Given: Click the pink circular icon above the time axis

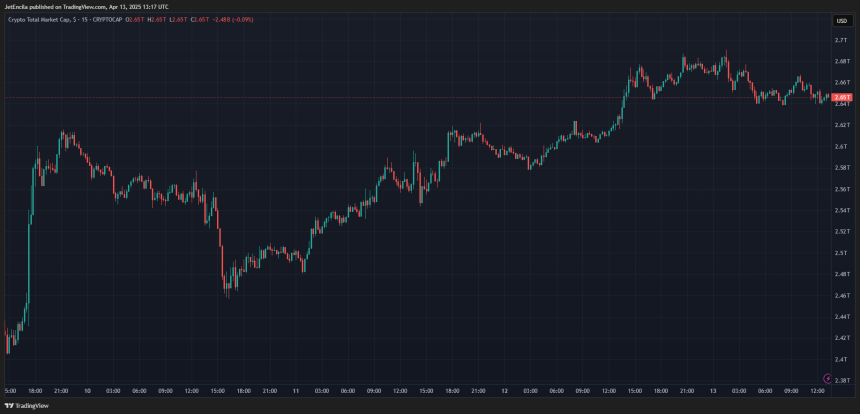Looking at the screenshot, I should click(x=826, y=377).
